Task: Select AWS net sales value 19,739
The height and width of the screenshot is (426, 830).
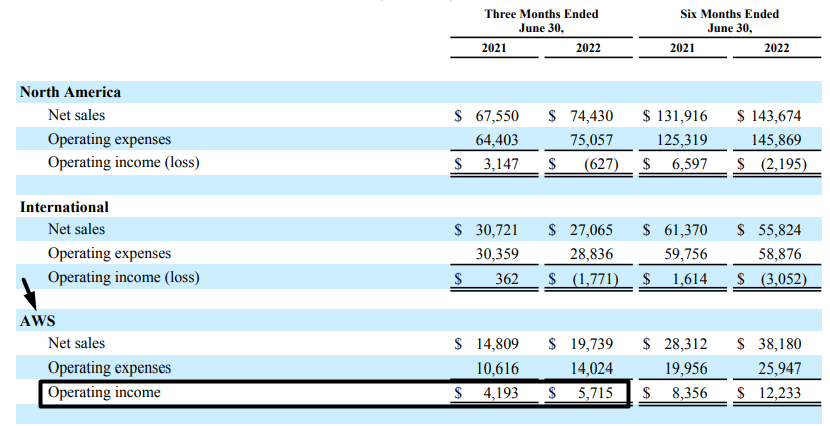Action: coord(592,346)
